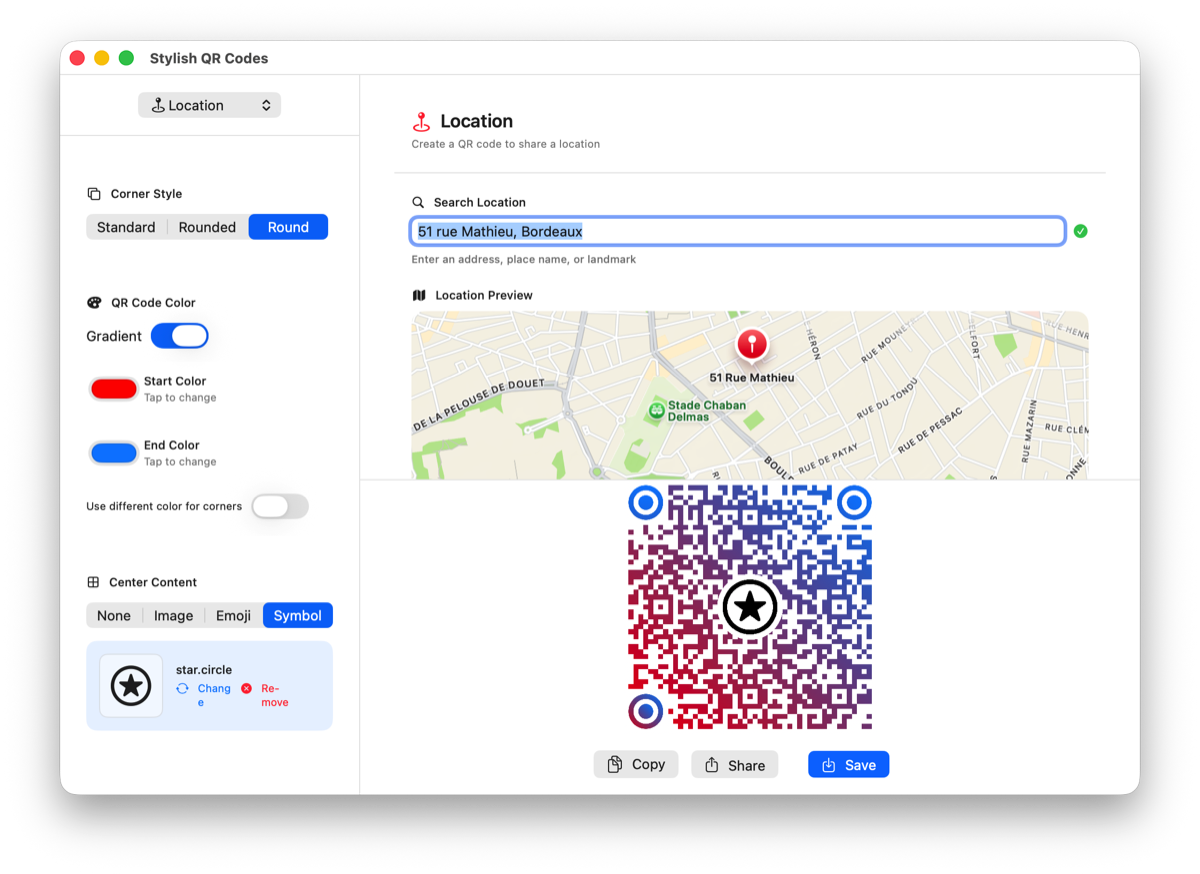The width and height of the screenshot is (1200, 874).
Task: Switch center content to Image
Action: point(173,616)
